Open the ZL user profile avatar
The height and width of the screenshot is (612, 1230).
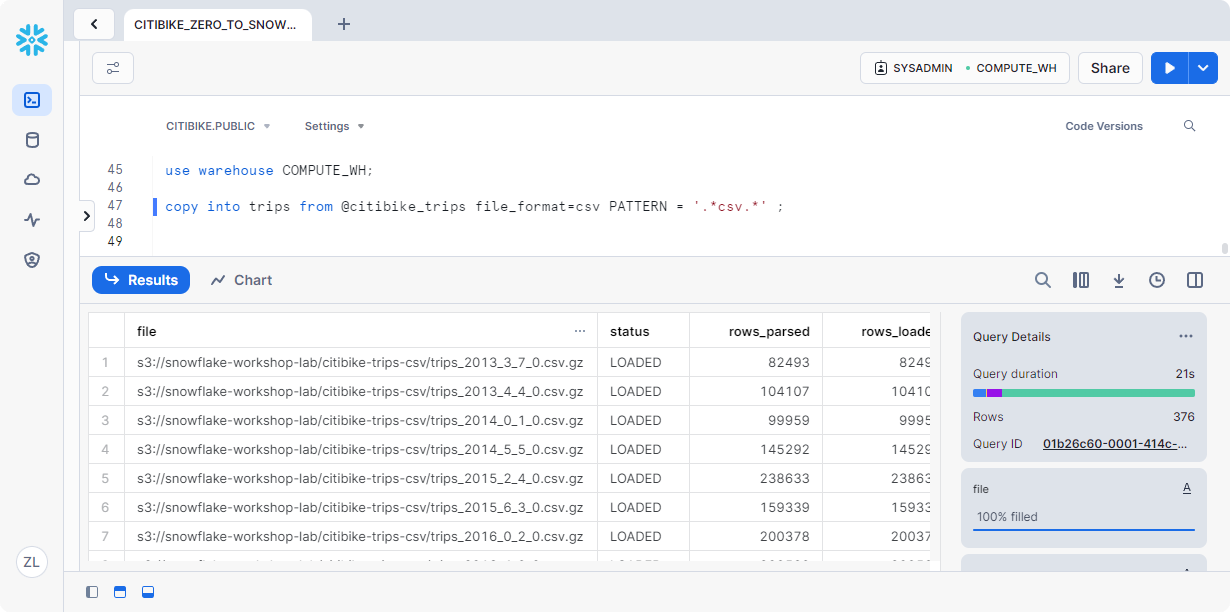pyautogui.click(x=32, y=562)
